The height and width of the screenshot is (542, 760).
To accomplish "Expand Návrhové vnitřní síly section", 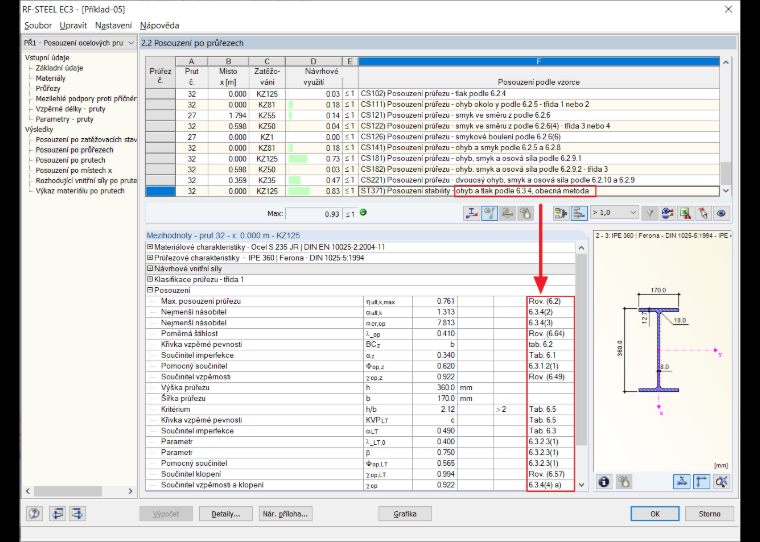I will (150, 268).
